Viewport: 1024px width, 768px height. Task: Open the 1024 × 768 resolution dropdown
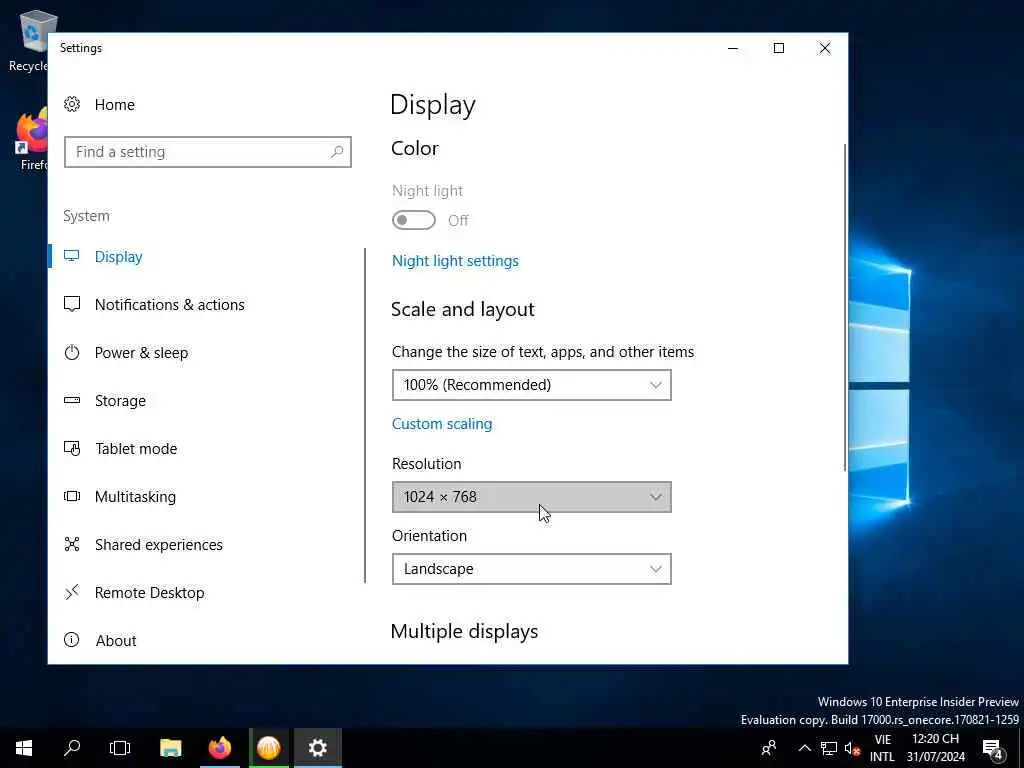pyautogui.click(x=532, y=497)
